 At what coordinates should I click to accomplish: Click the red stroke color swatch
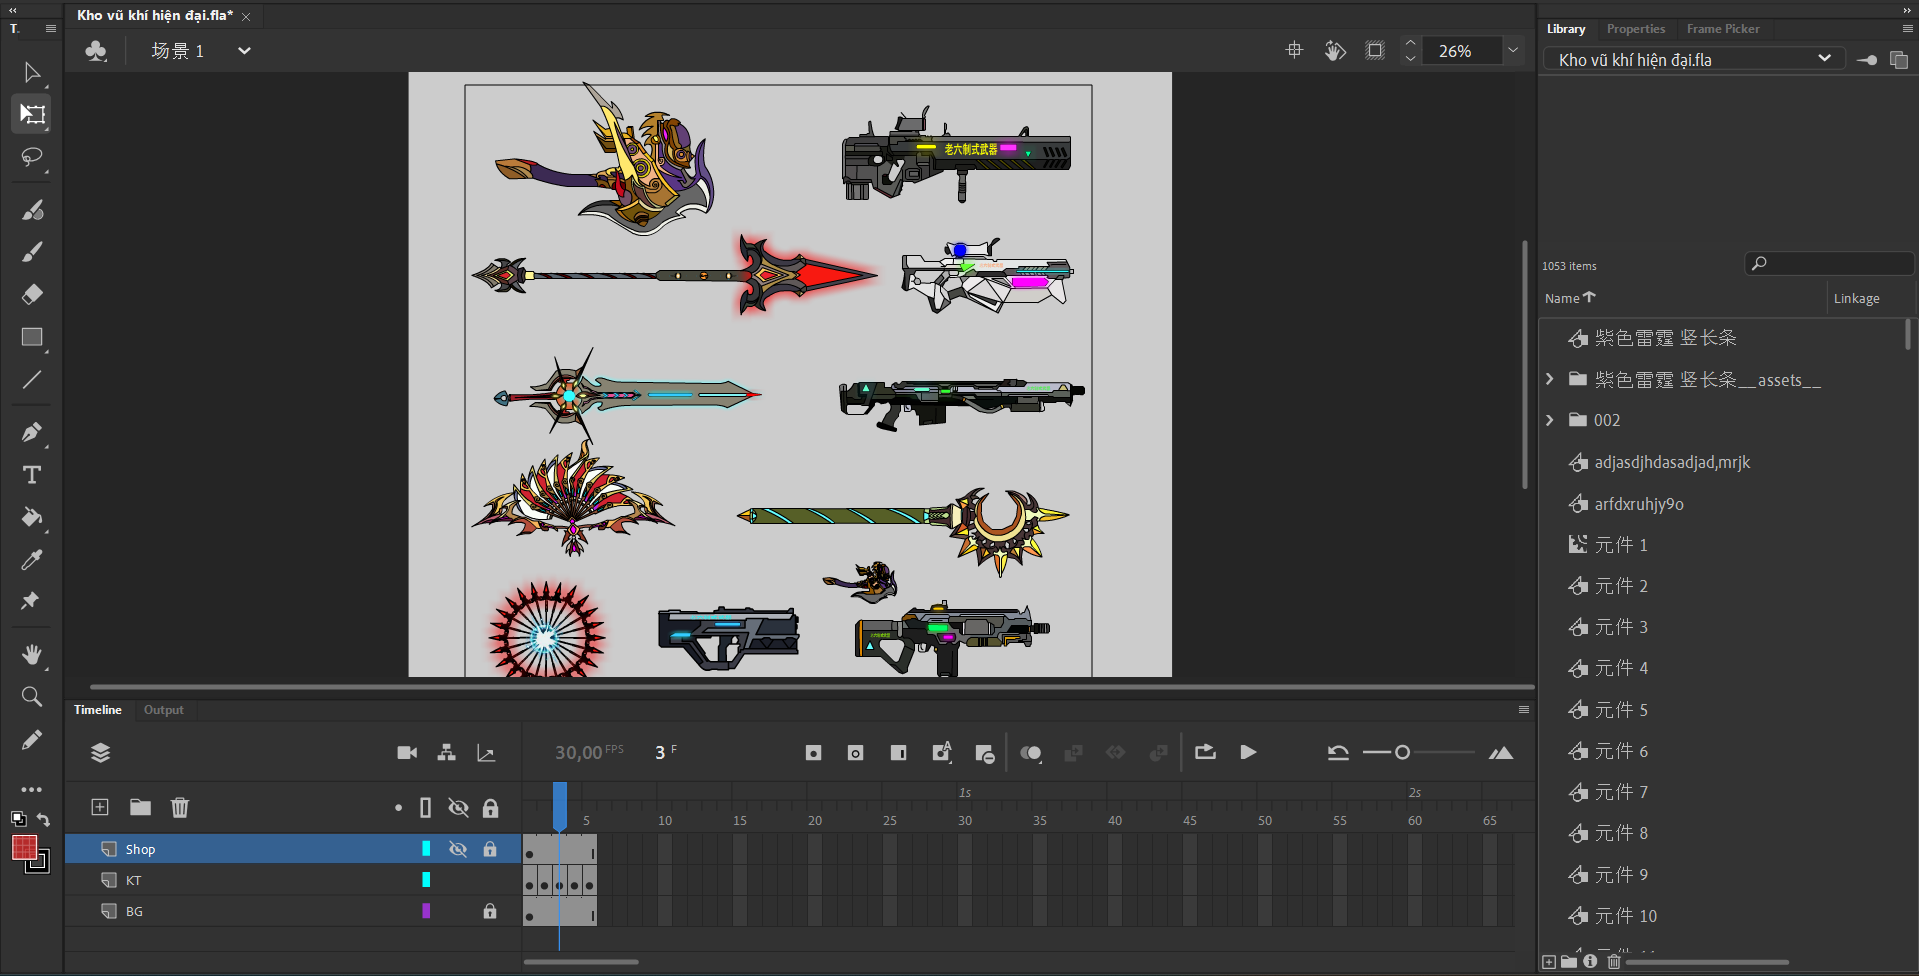pos(24,848)
